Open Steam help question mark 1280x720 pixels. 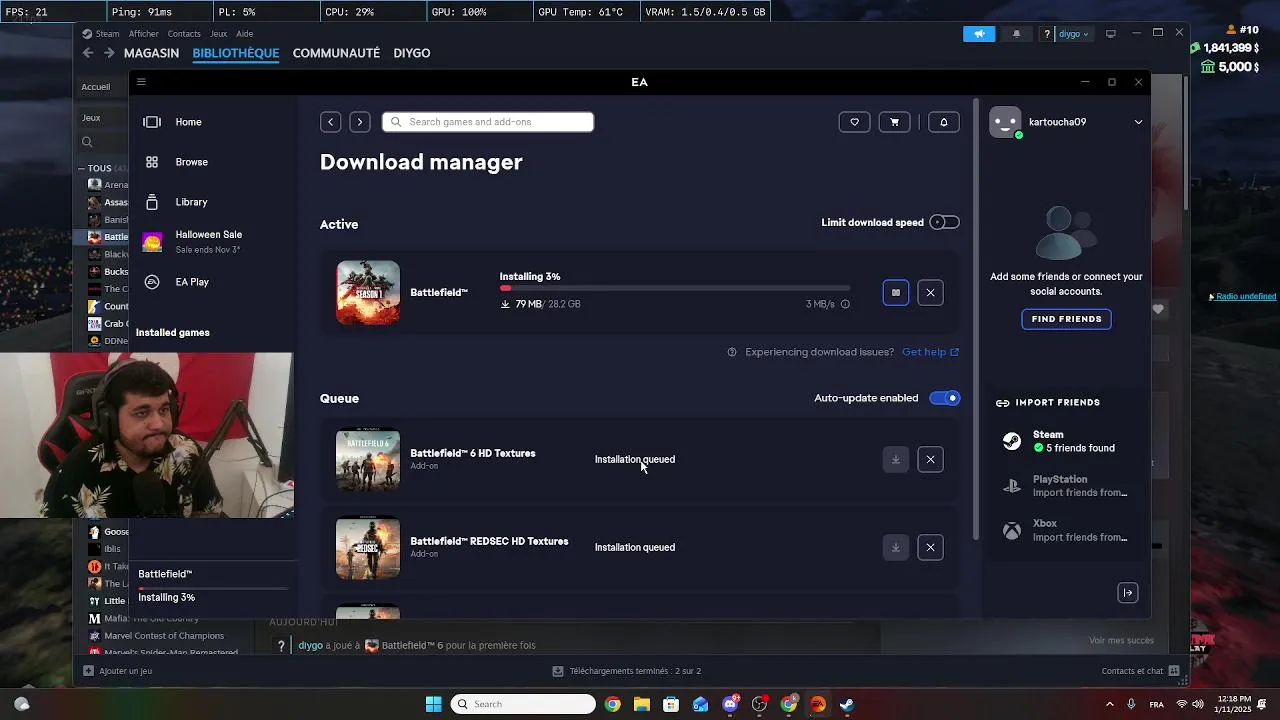click(x=1047, y=34)
